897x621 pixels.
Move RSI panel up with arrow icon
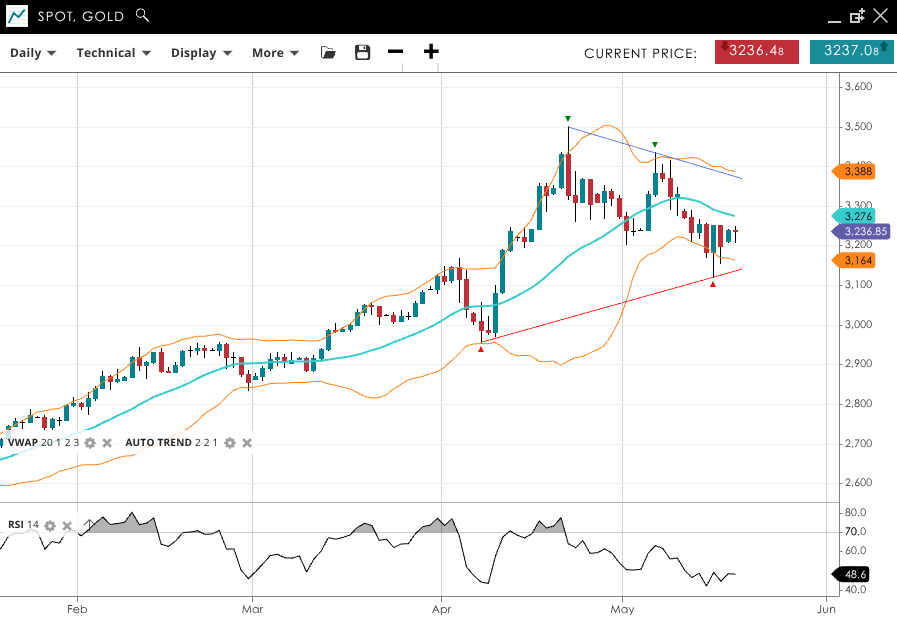click(x=88, y=525)
